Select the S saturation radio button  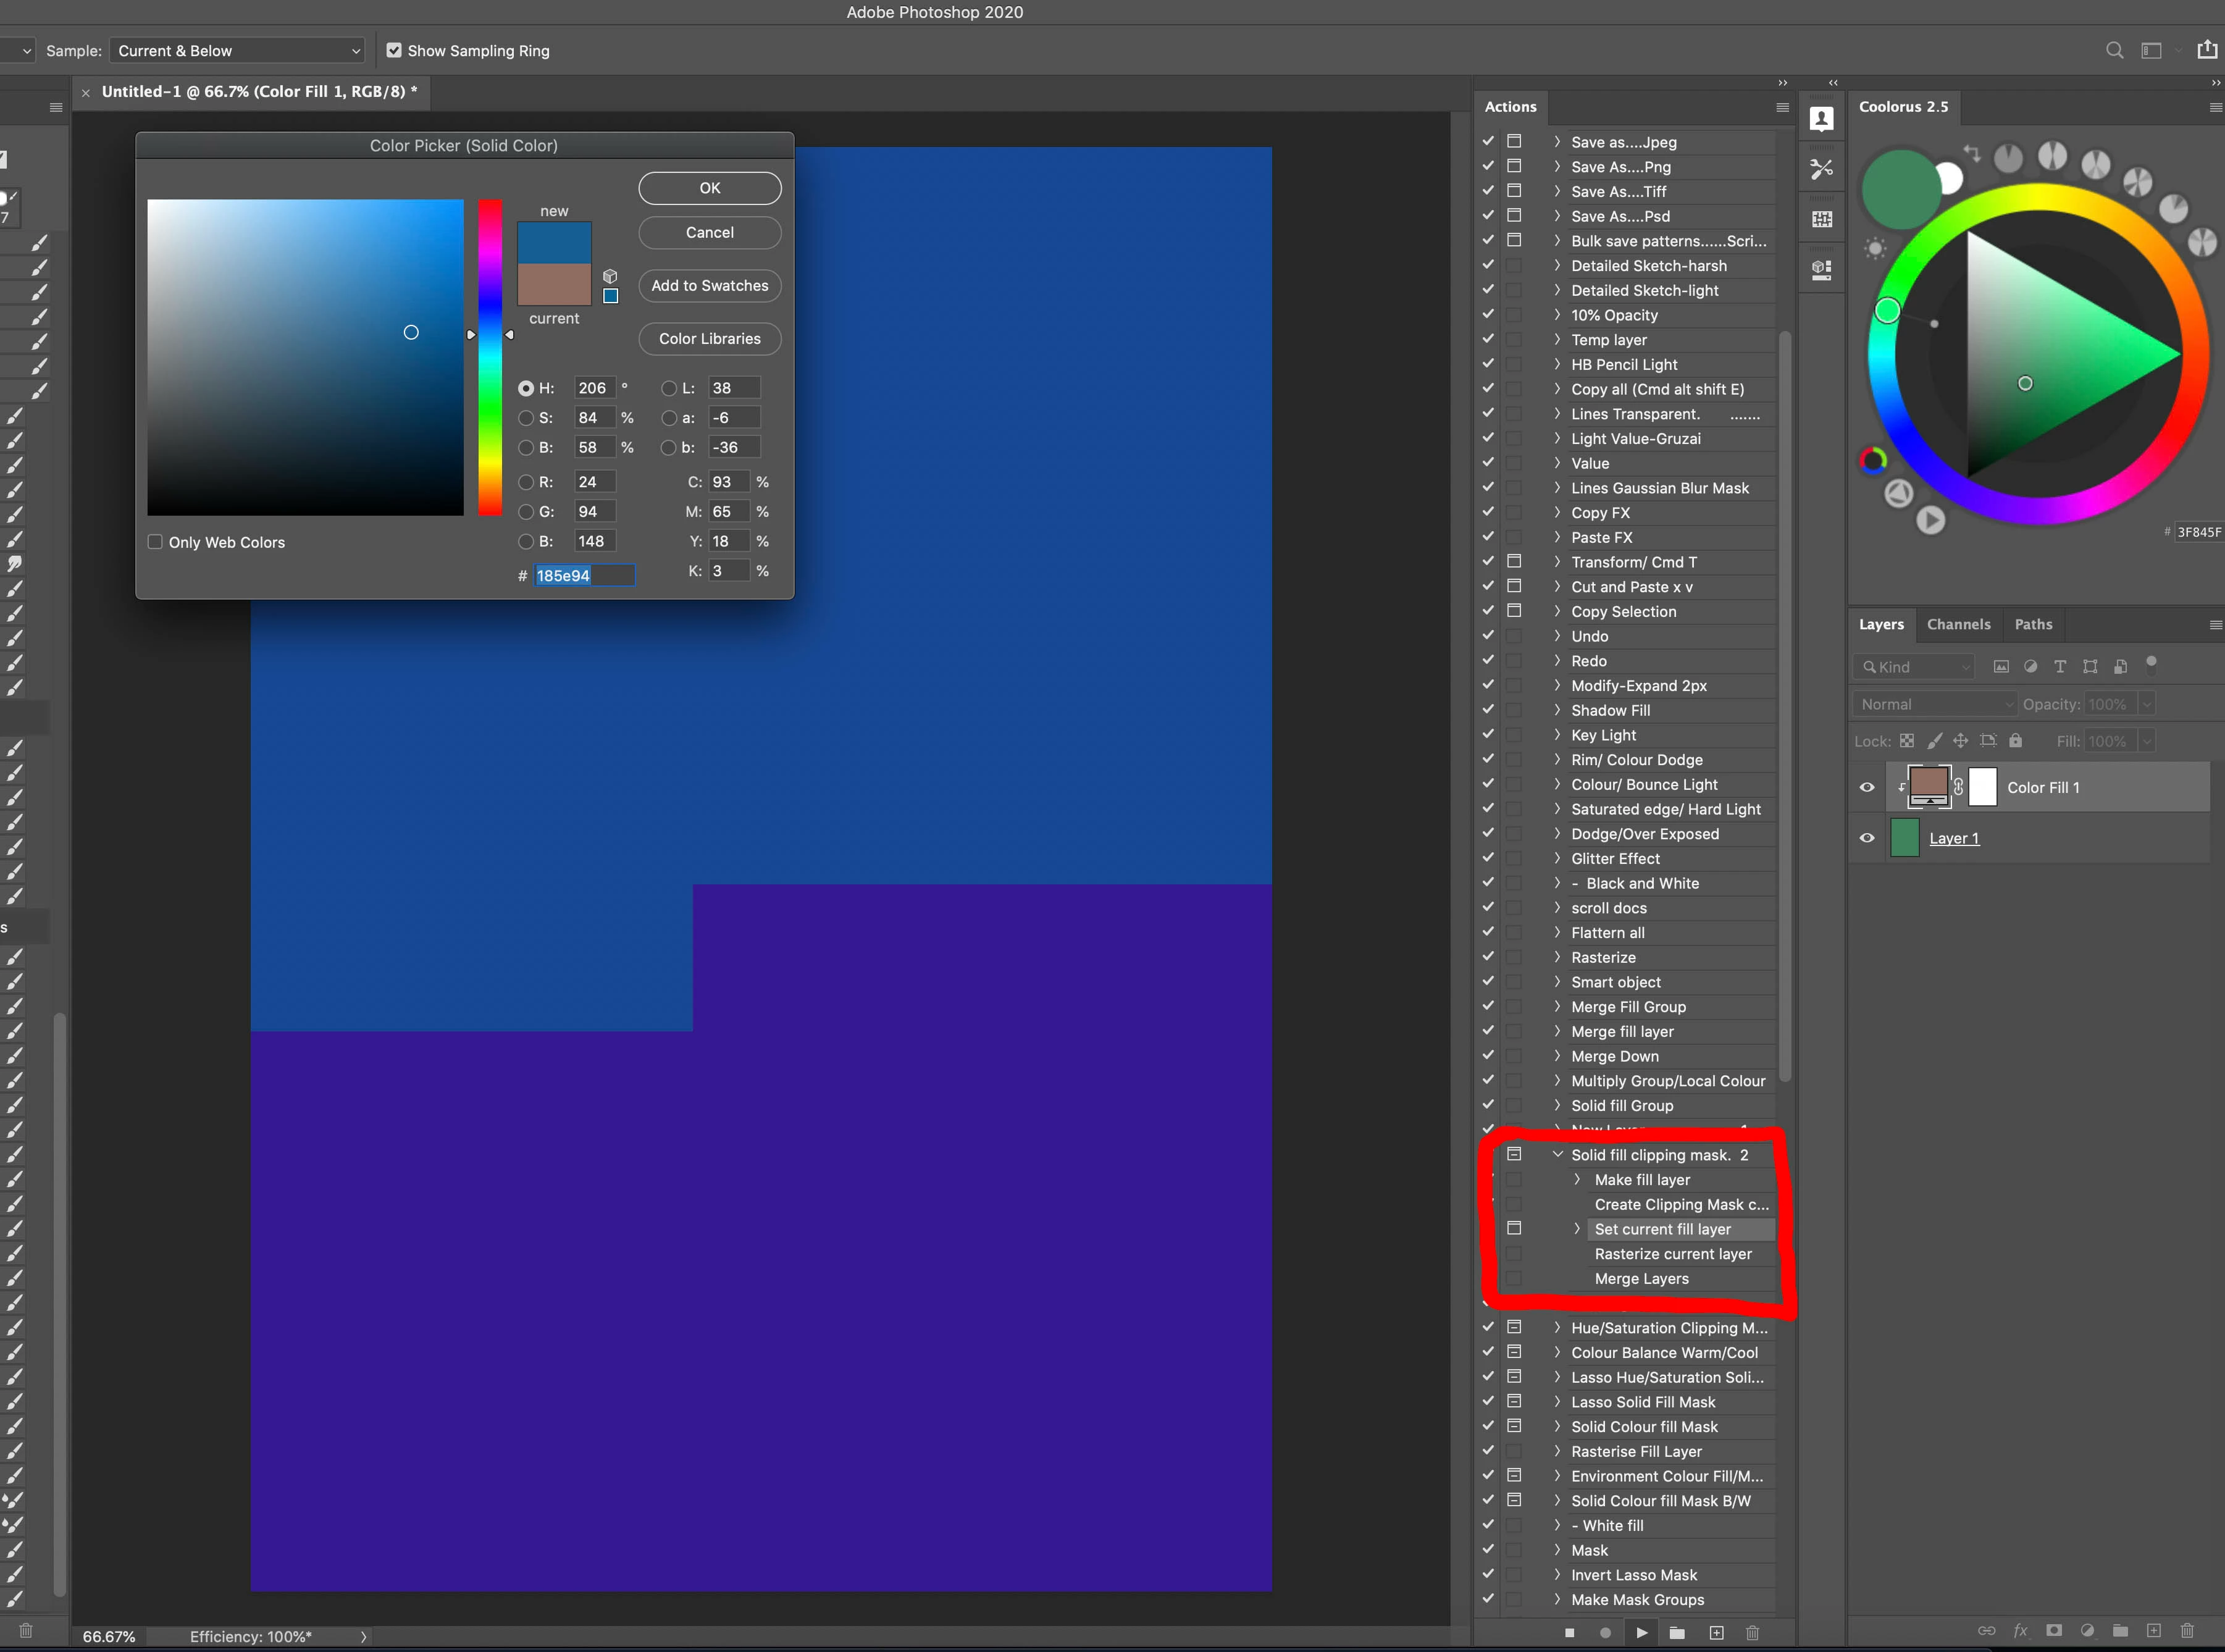pos(526,418)
